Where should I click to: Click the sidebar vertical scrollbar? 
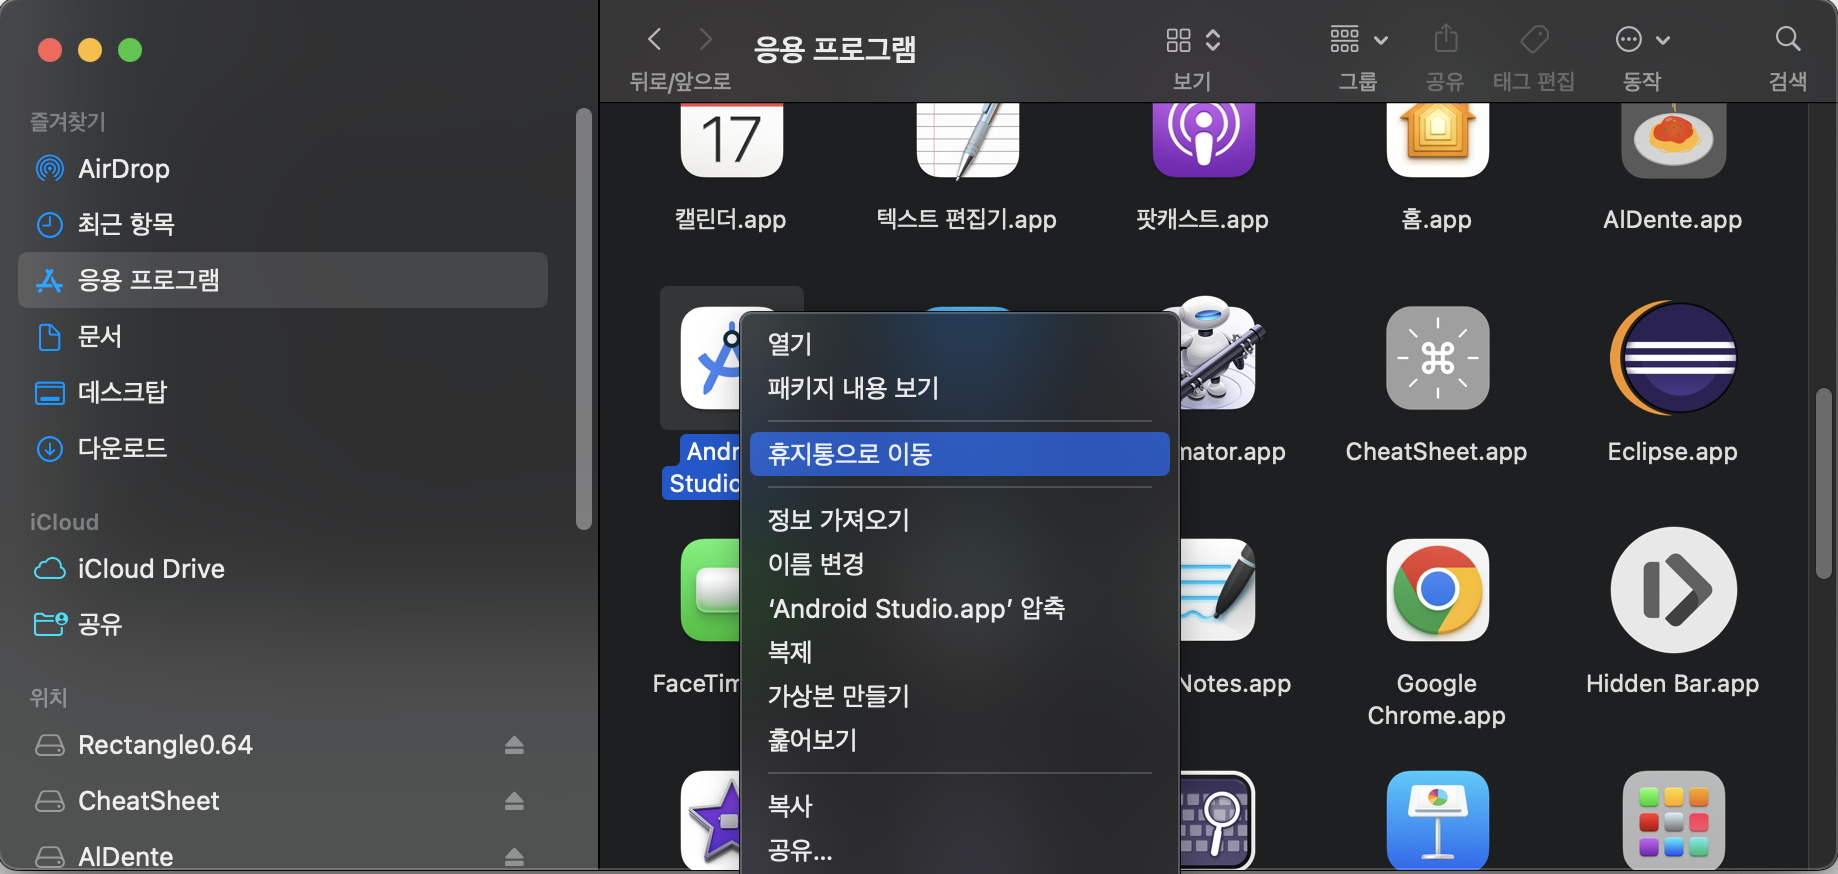(x=584, y=319)
